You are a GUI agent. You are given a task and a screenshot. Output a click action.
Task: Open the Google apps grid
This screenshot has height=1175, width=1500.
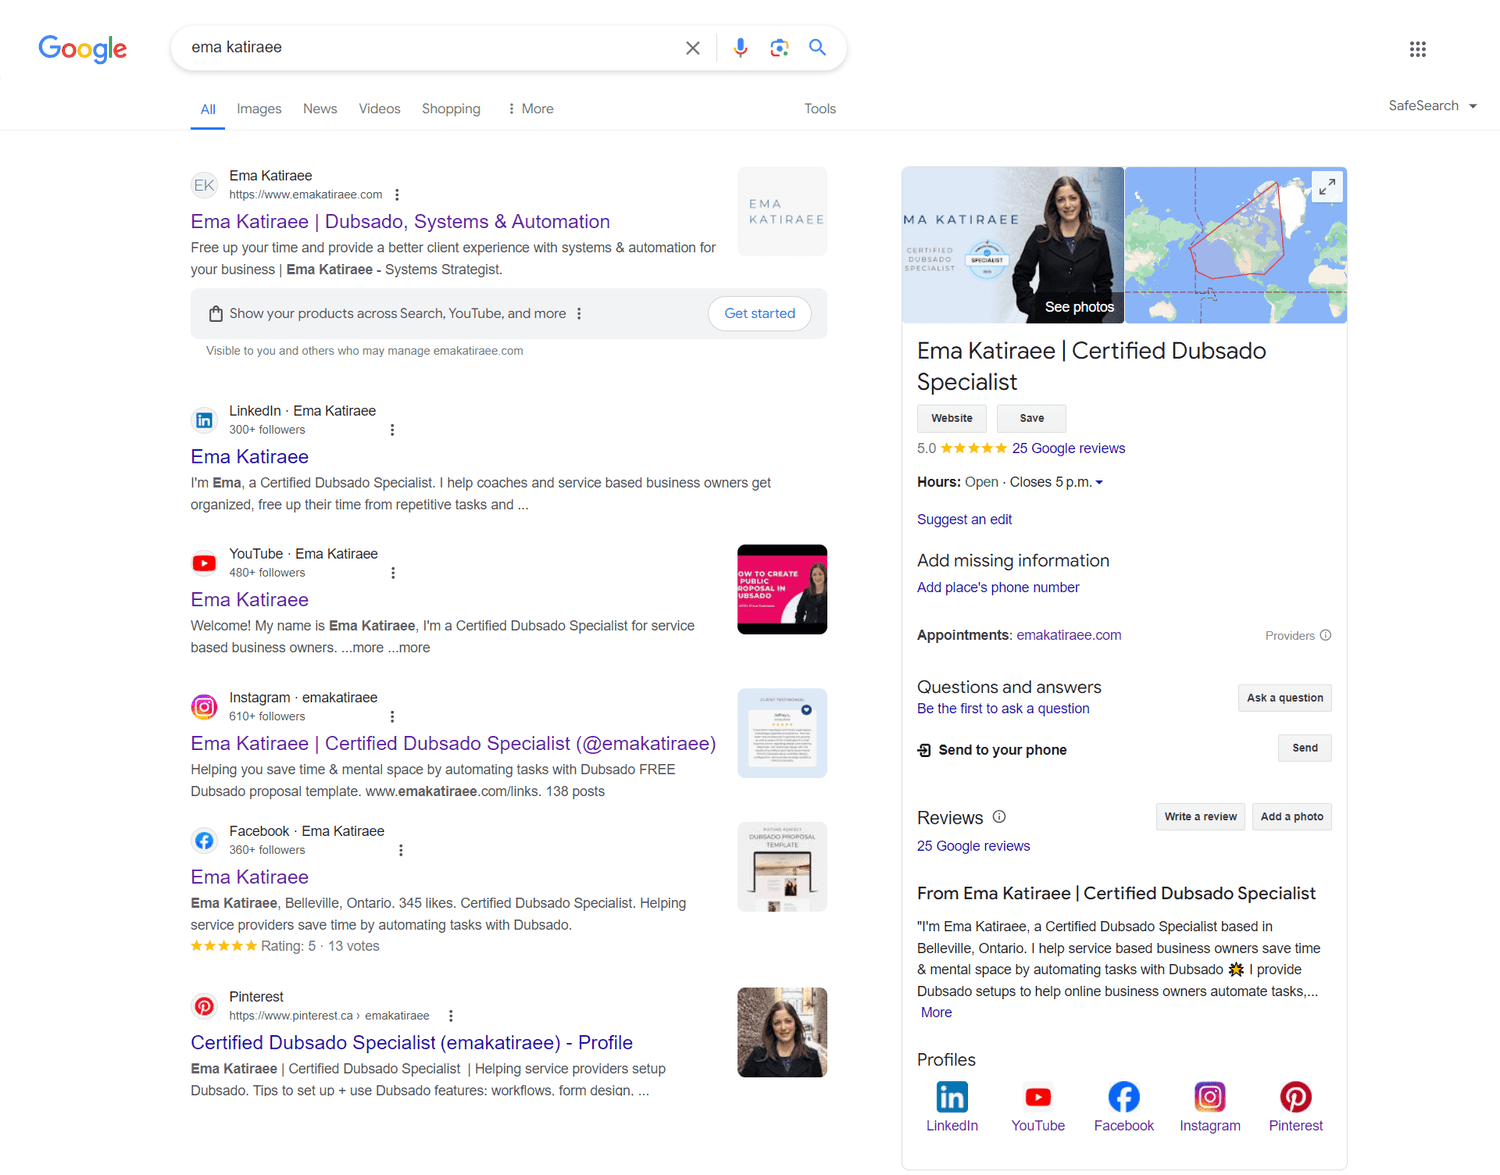1418,48
